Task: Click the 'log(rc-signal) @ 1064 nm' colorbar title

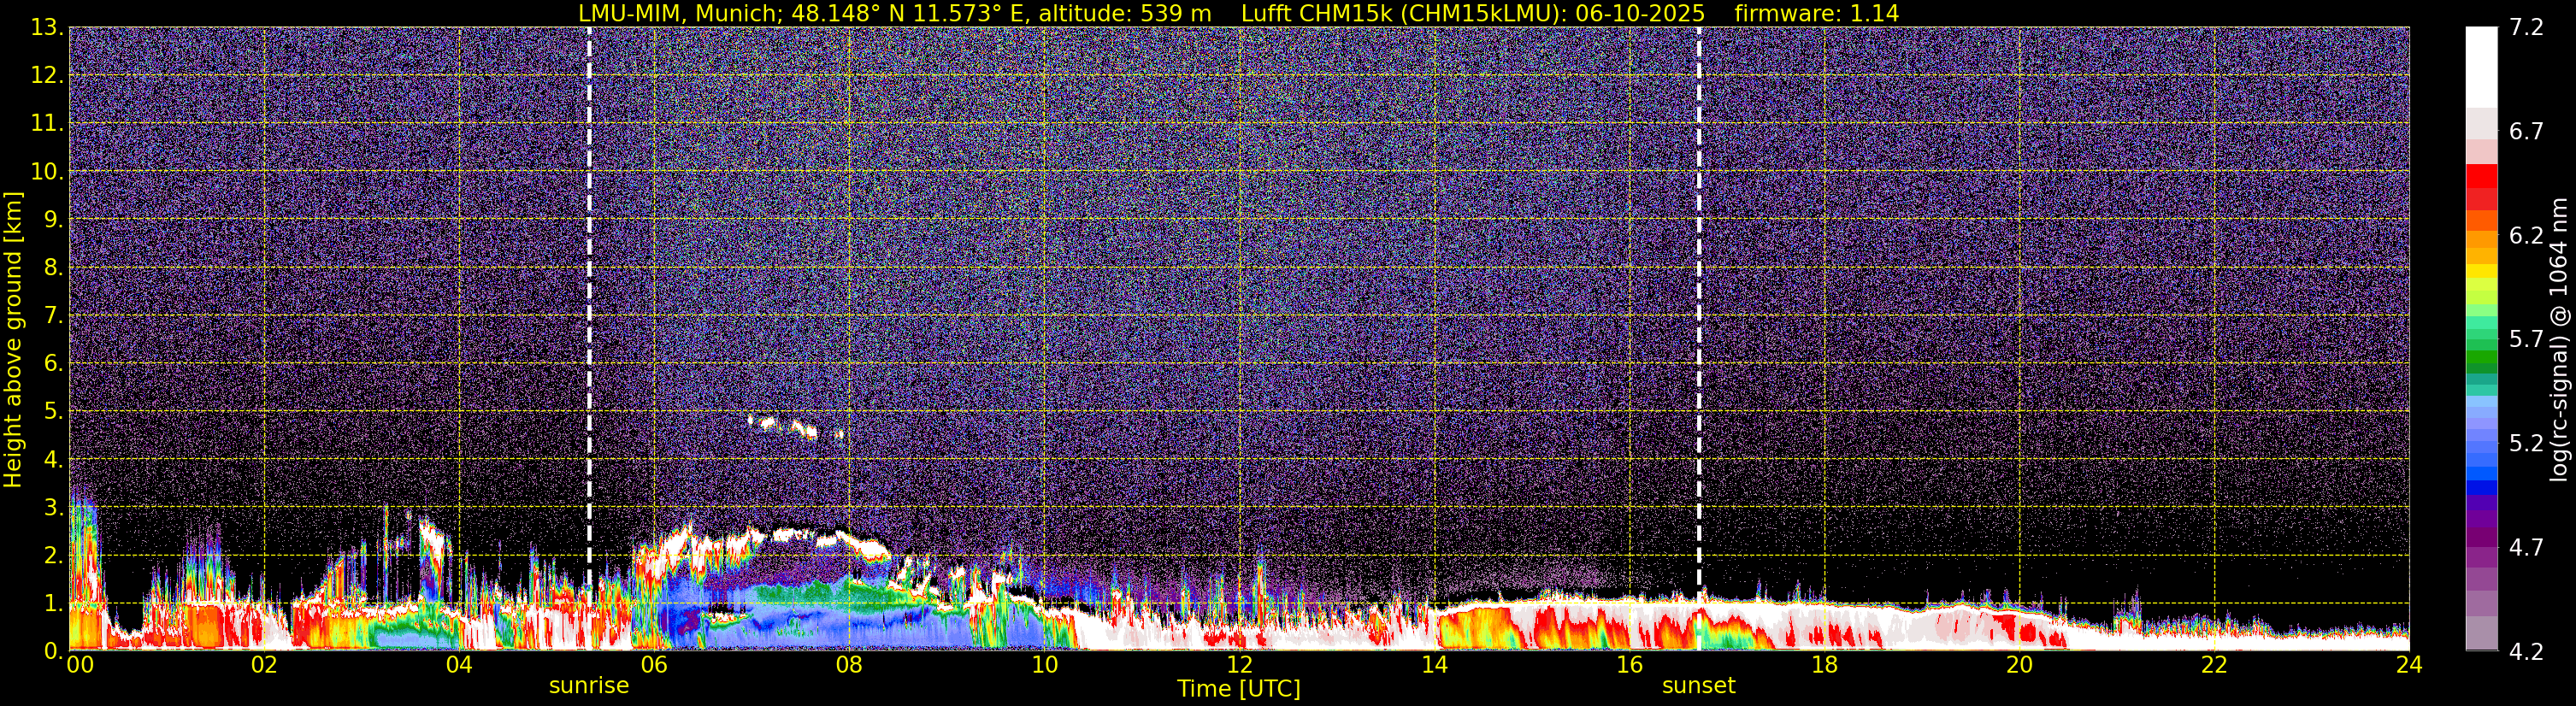Action: tap(2558, 339)
